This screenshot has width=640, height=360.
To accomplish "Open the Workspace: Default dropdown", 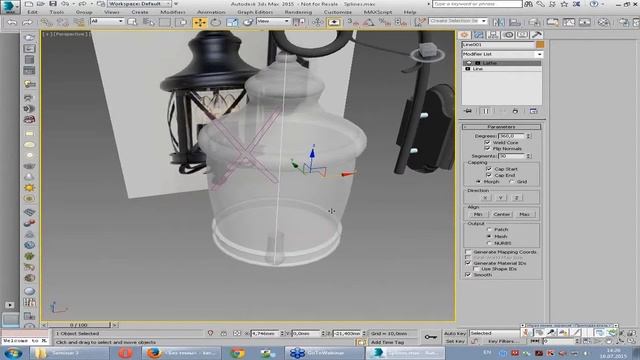I will tap(140, 4).
